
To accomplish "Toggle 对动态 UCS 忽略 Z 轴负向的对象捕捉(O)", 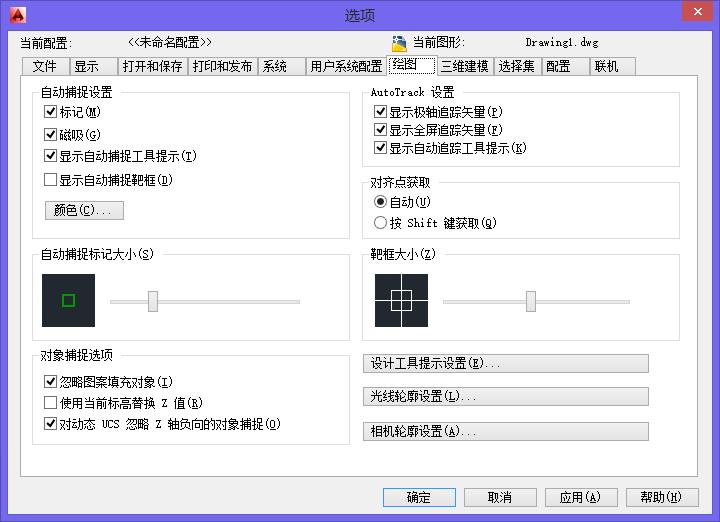I will point(50,424).
